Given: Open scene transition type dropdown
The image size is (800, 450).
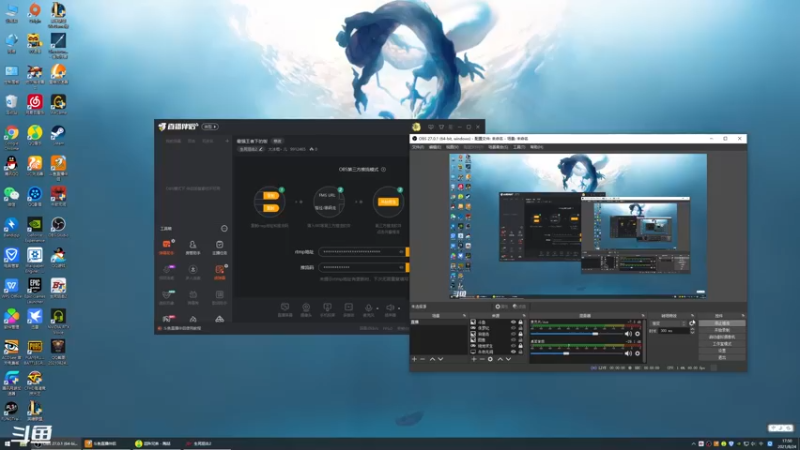Looking at the screenshot, I should pos(668,323).
